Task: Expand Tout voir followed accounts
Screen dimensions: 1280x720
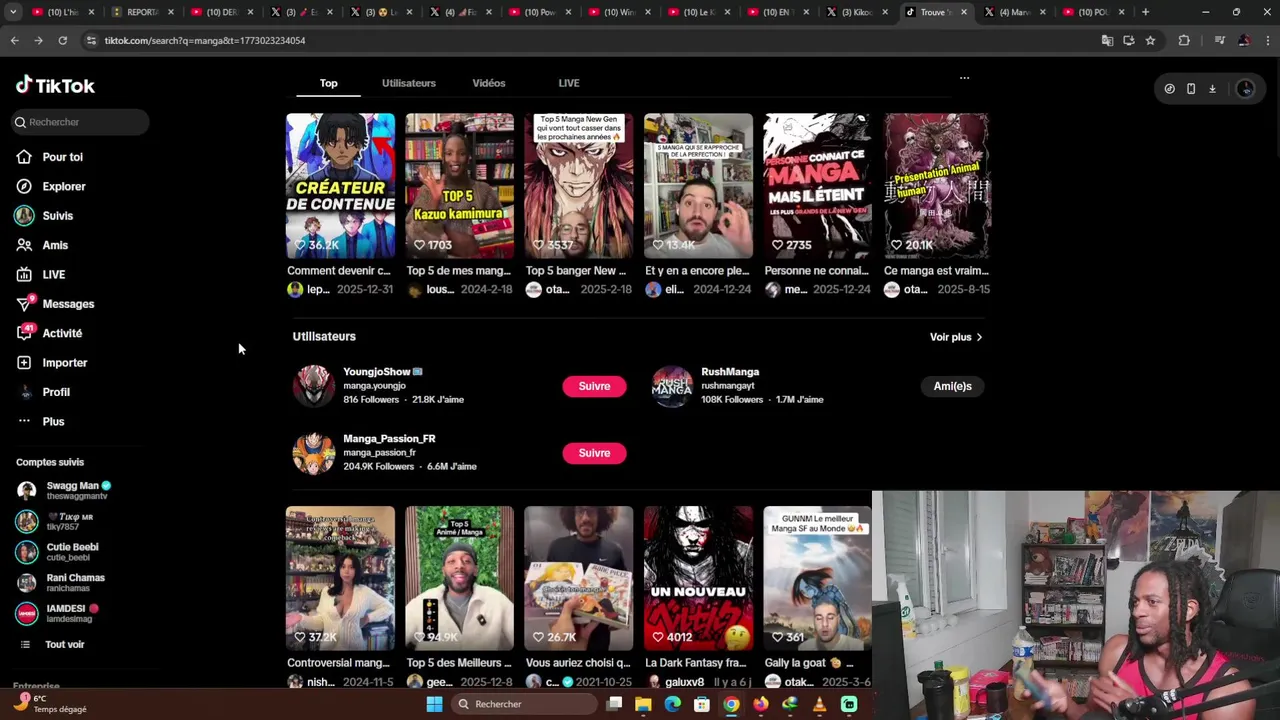Action: 64,645
